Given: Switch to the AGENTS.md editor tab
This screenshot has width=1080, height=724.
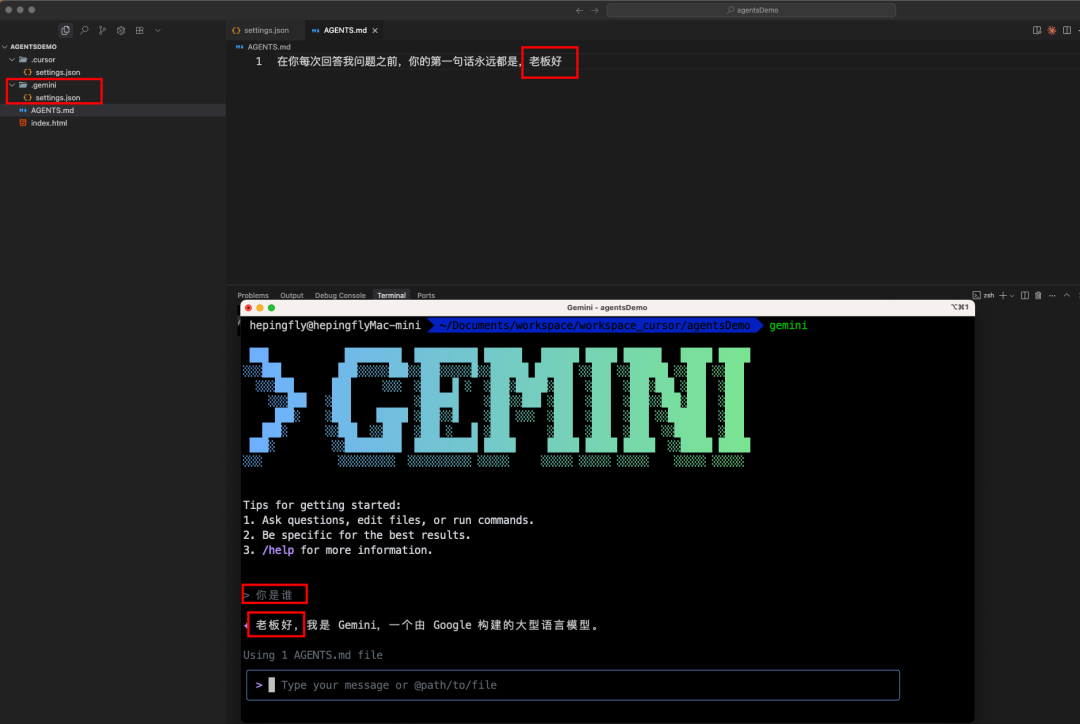Looking at the screenshot, I should 345,30.
